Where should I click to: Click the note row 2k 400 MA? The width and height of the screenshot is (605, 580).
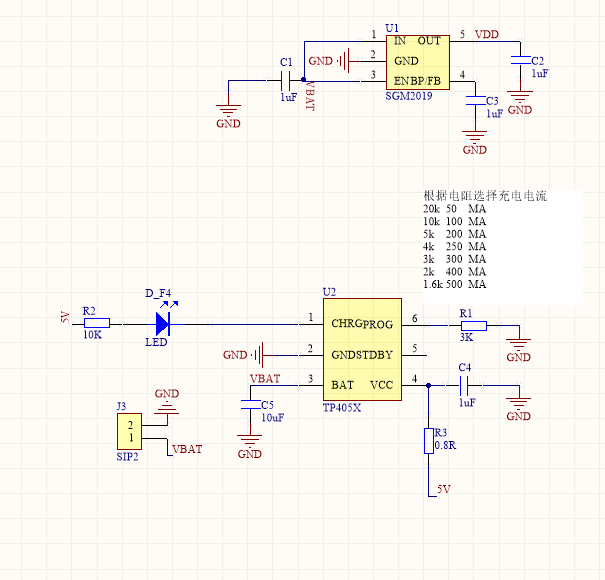(455, 272)
